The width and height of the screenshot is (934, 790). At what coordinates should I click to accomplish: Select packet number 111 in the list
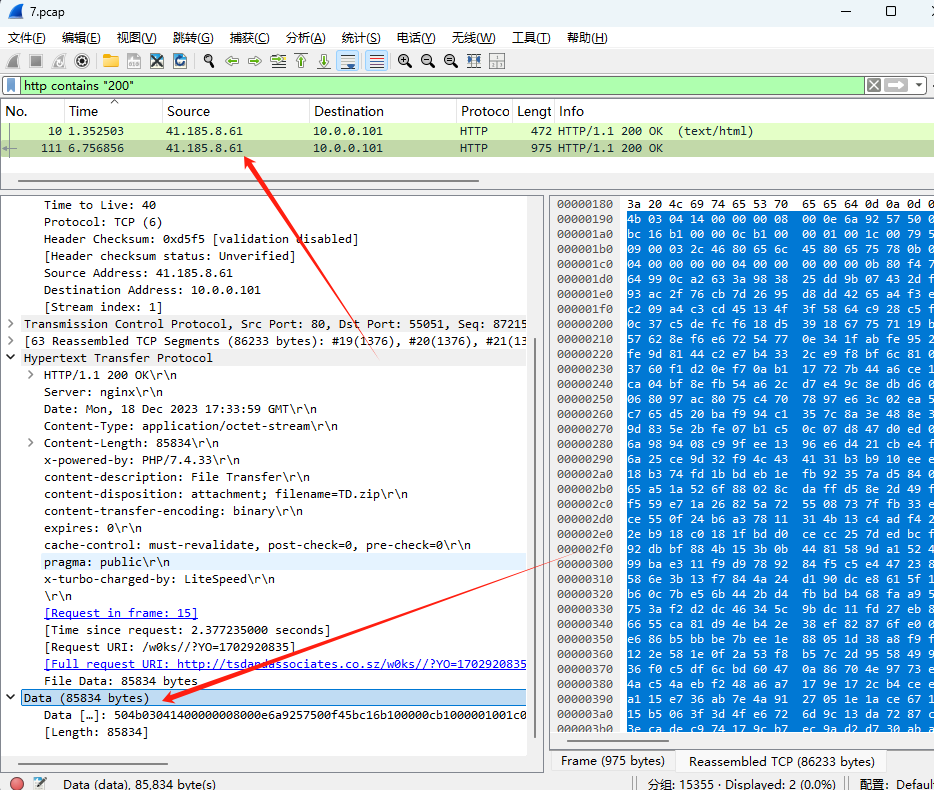[x=468, y=148]
